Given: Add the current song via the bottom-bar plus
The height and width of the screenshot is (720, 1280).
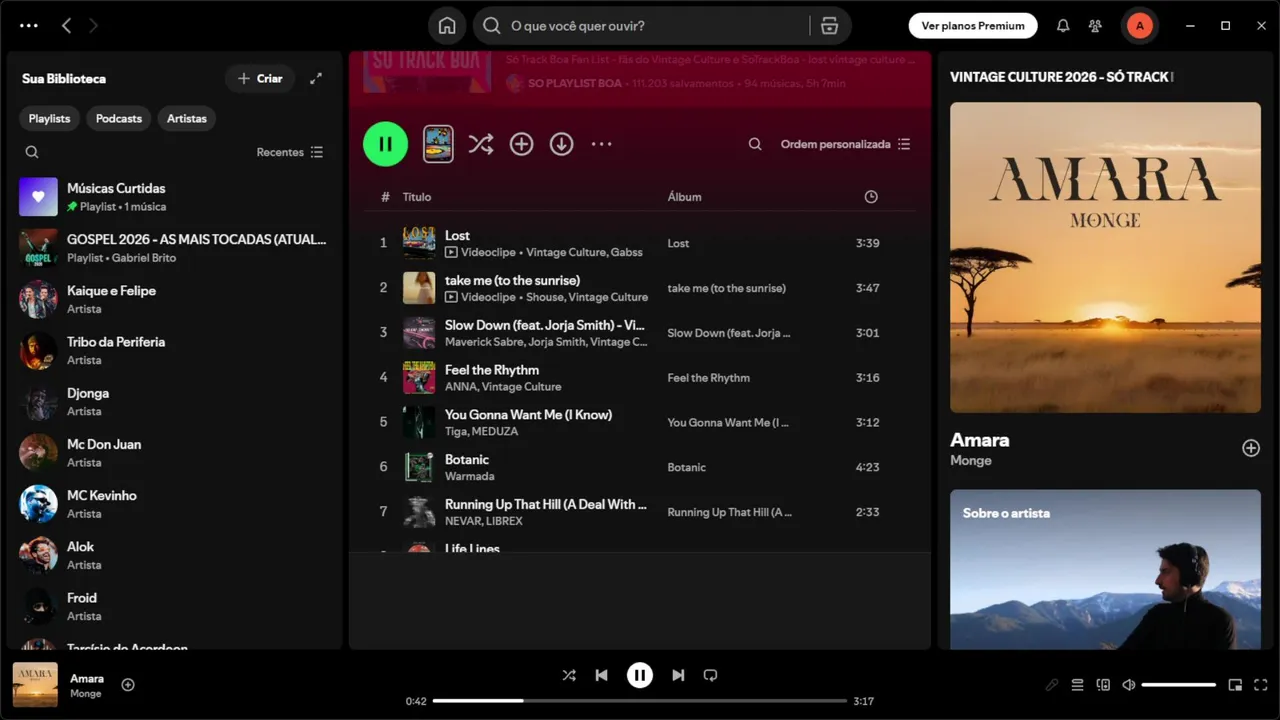Looking at the screenshot, I should 128,685.
